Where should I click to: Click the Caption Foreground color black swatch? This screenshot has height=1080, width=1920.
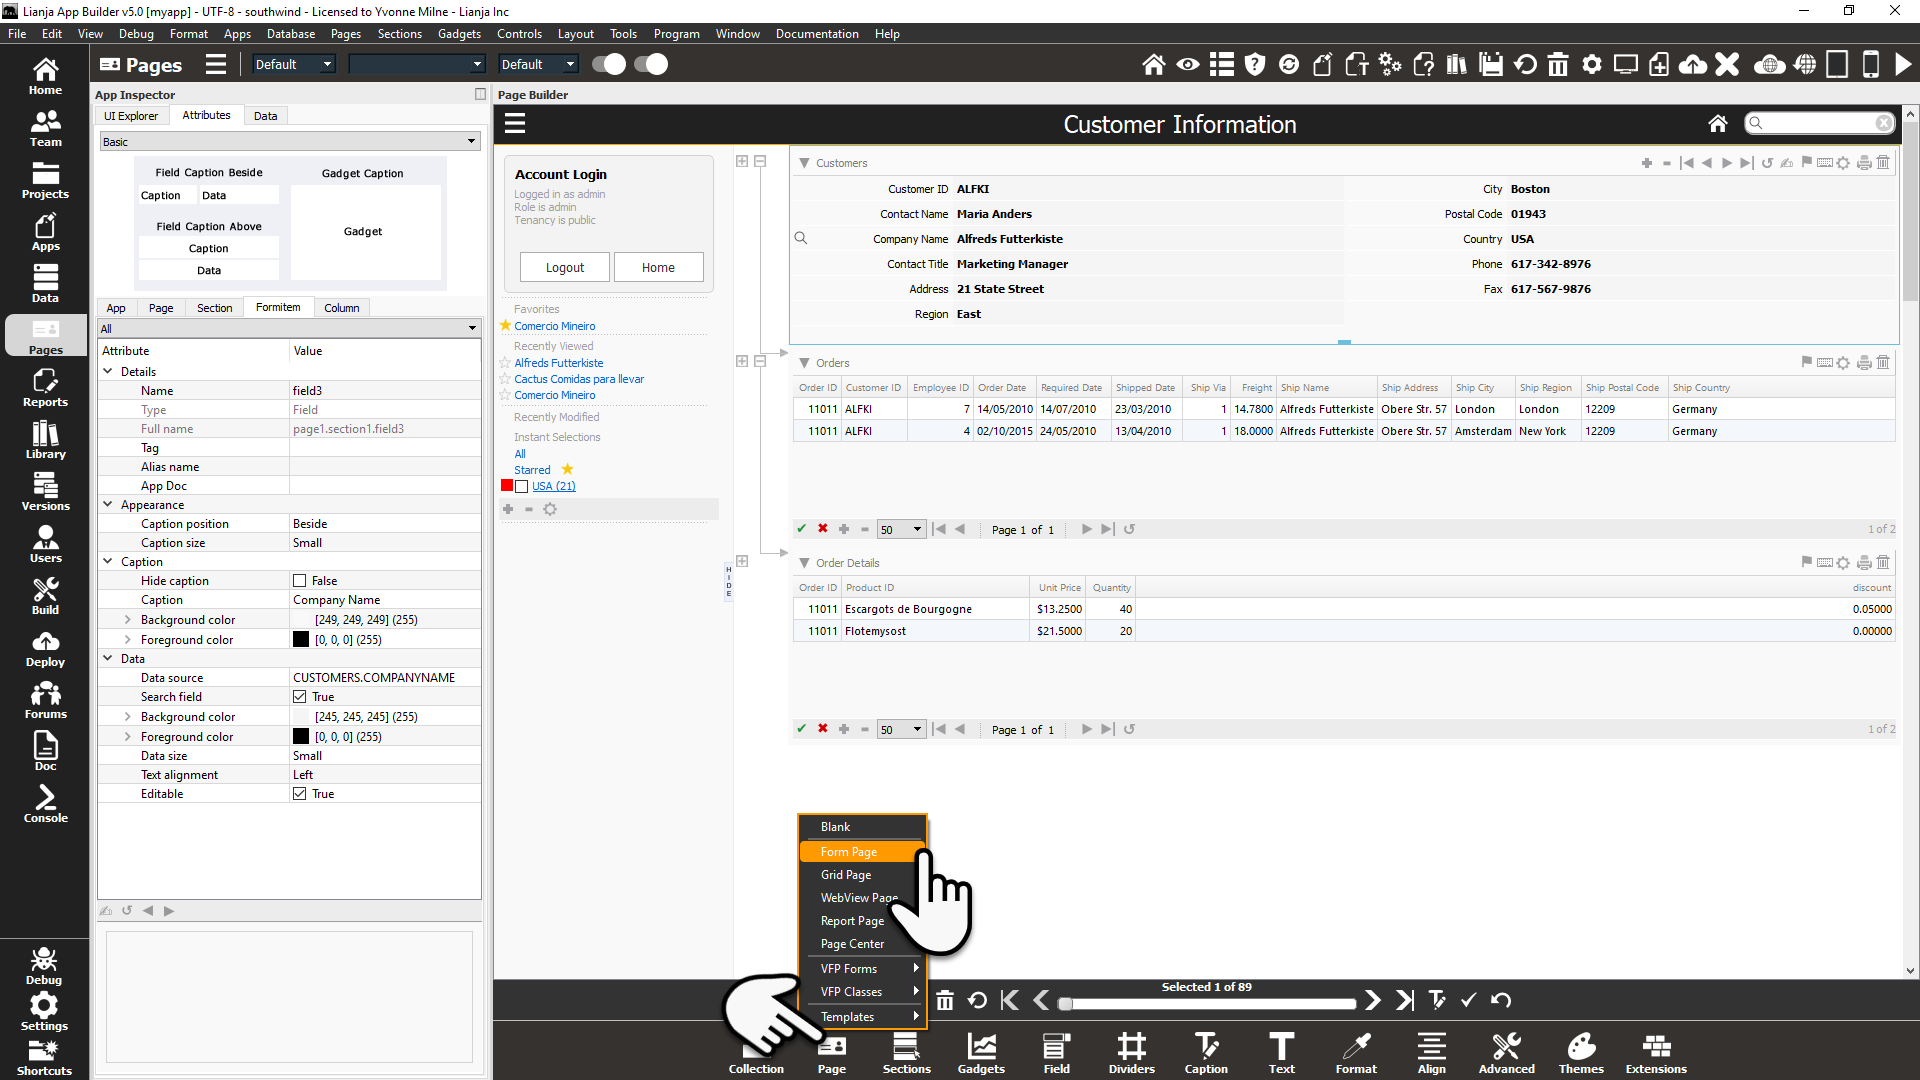point(300,640)
